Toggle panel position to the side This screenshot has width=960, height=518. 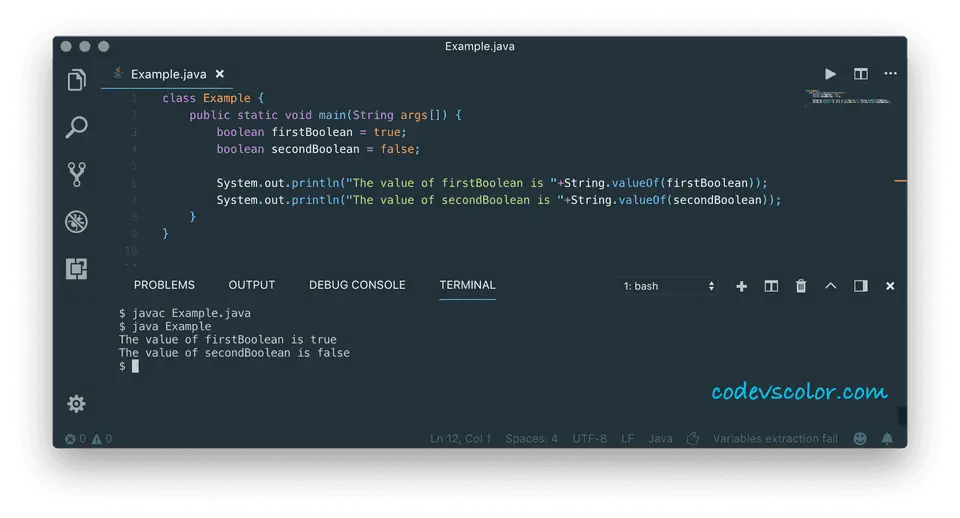click(860, 286)
